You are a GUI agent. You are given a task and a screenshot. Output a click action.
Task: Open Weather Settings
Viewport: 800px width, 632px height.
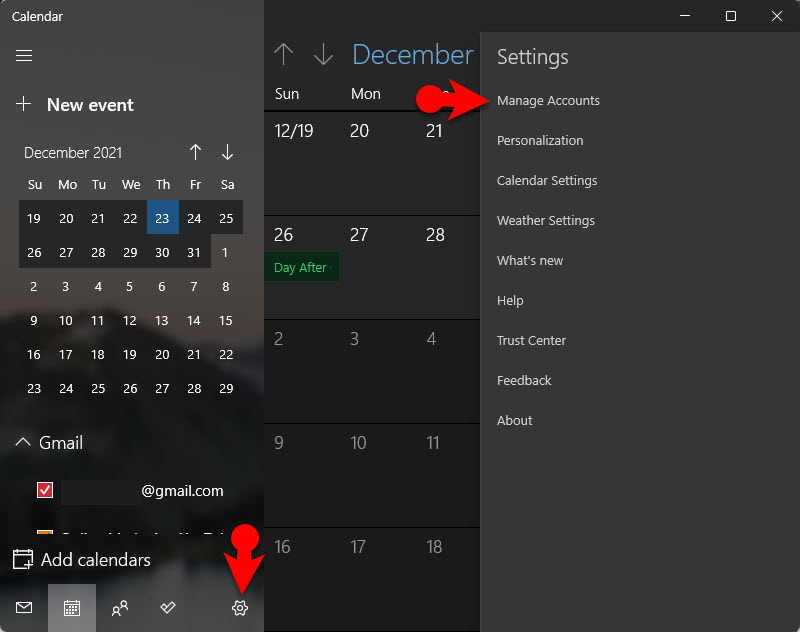(546, 221)
